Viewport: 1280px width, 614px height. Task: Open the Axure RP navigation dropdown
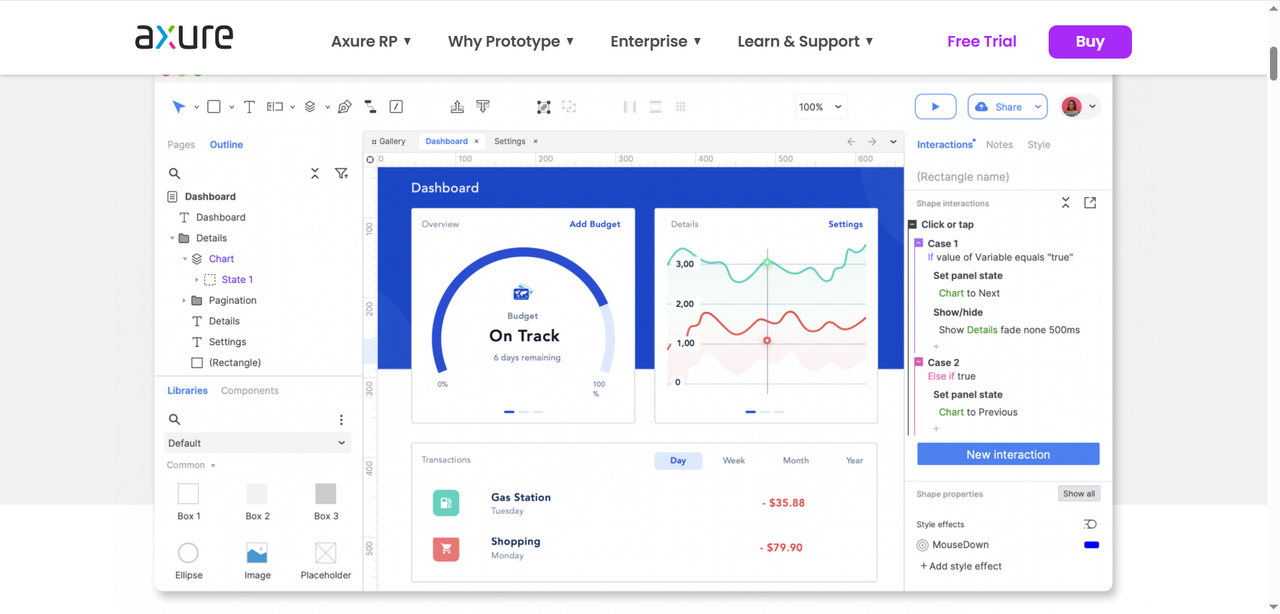click(x=371, y=41)
